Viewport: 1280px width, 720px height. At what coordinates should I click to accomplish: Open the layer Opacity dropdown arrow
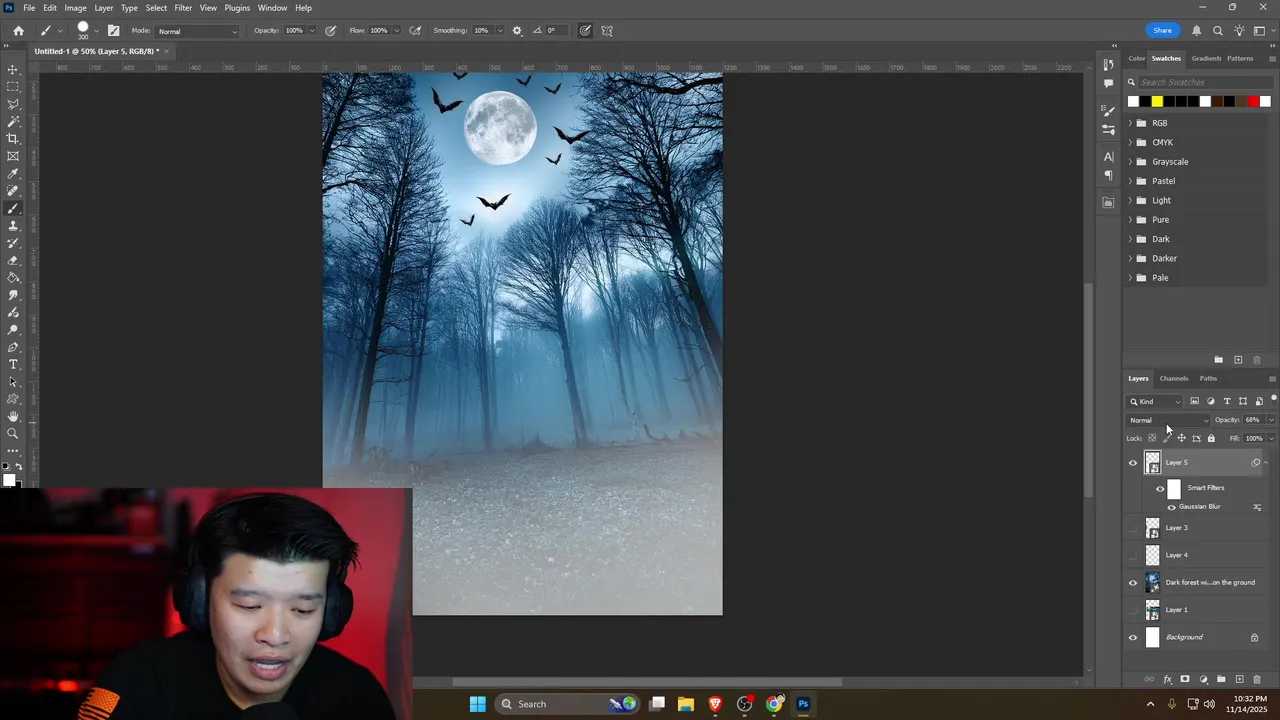pos(1271,420)
